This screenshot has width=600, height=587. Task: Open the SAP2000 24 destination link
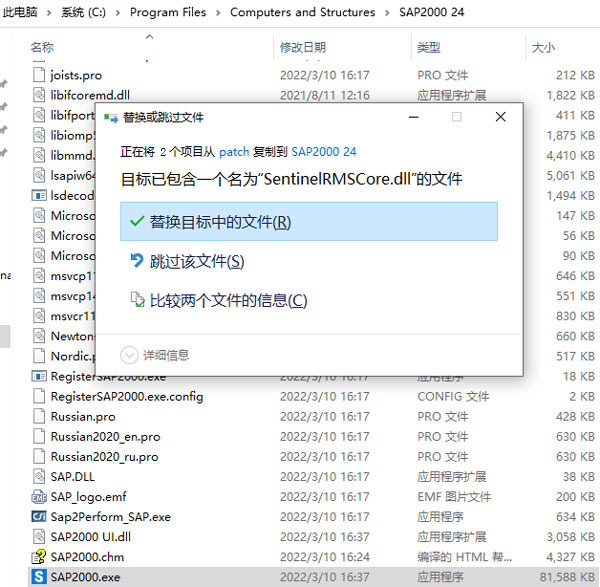[324, 152]
